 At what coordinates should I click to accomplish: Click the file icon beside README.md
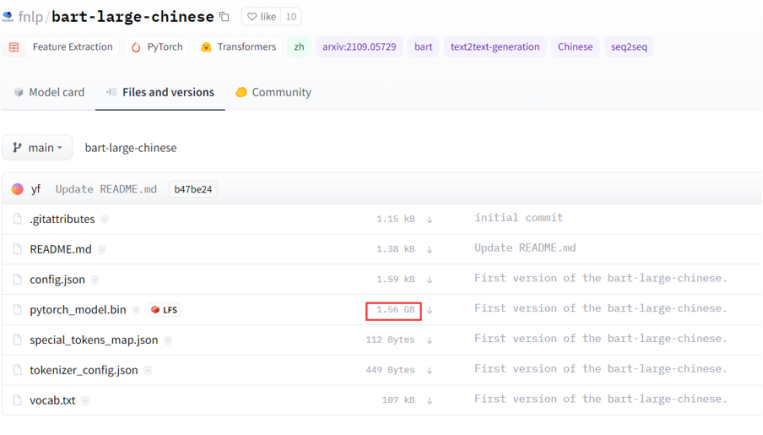tap(17, 249)
